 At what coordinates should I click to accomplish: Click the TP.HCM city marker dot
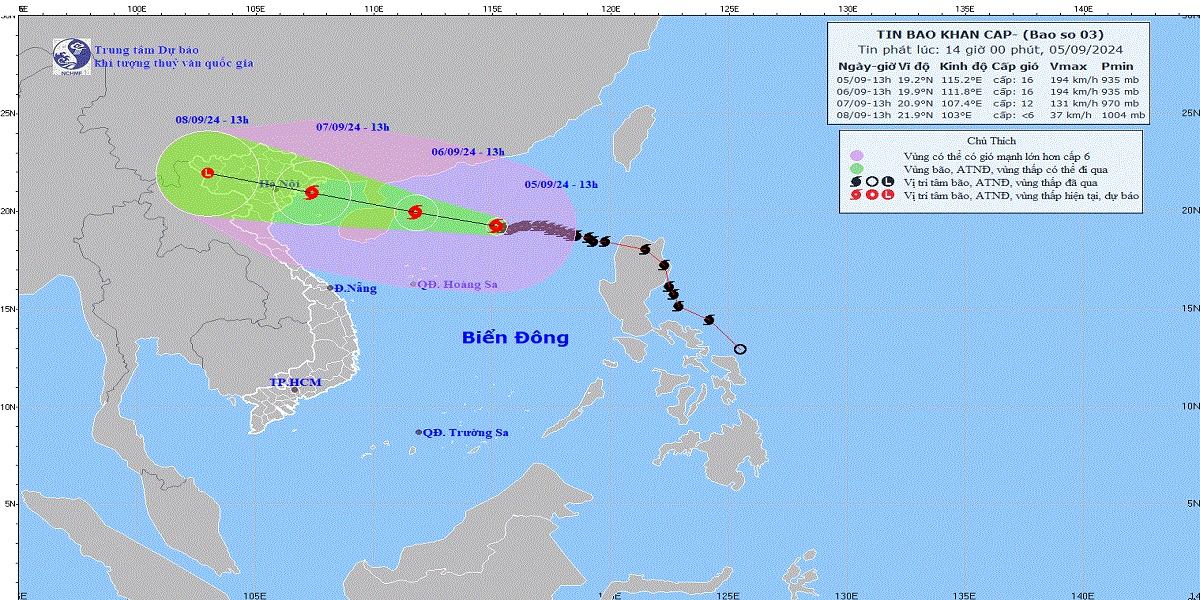[294, 390]
